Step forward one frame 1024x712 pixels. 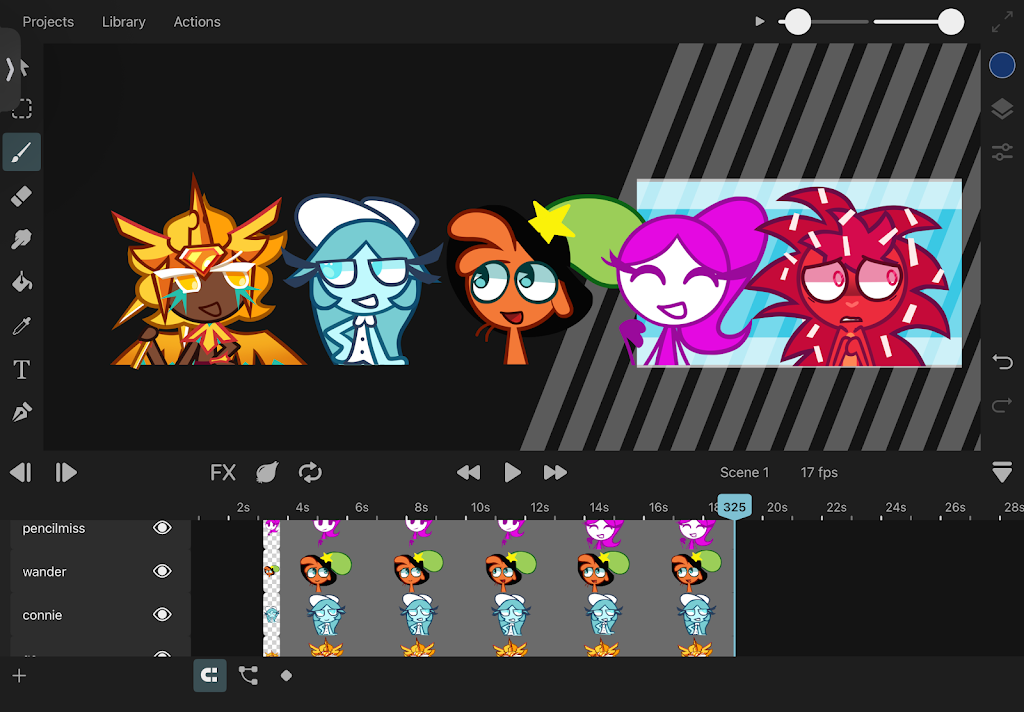pyautogui.click(x=65, y=472)
